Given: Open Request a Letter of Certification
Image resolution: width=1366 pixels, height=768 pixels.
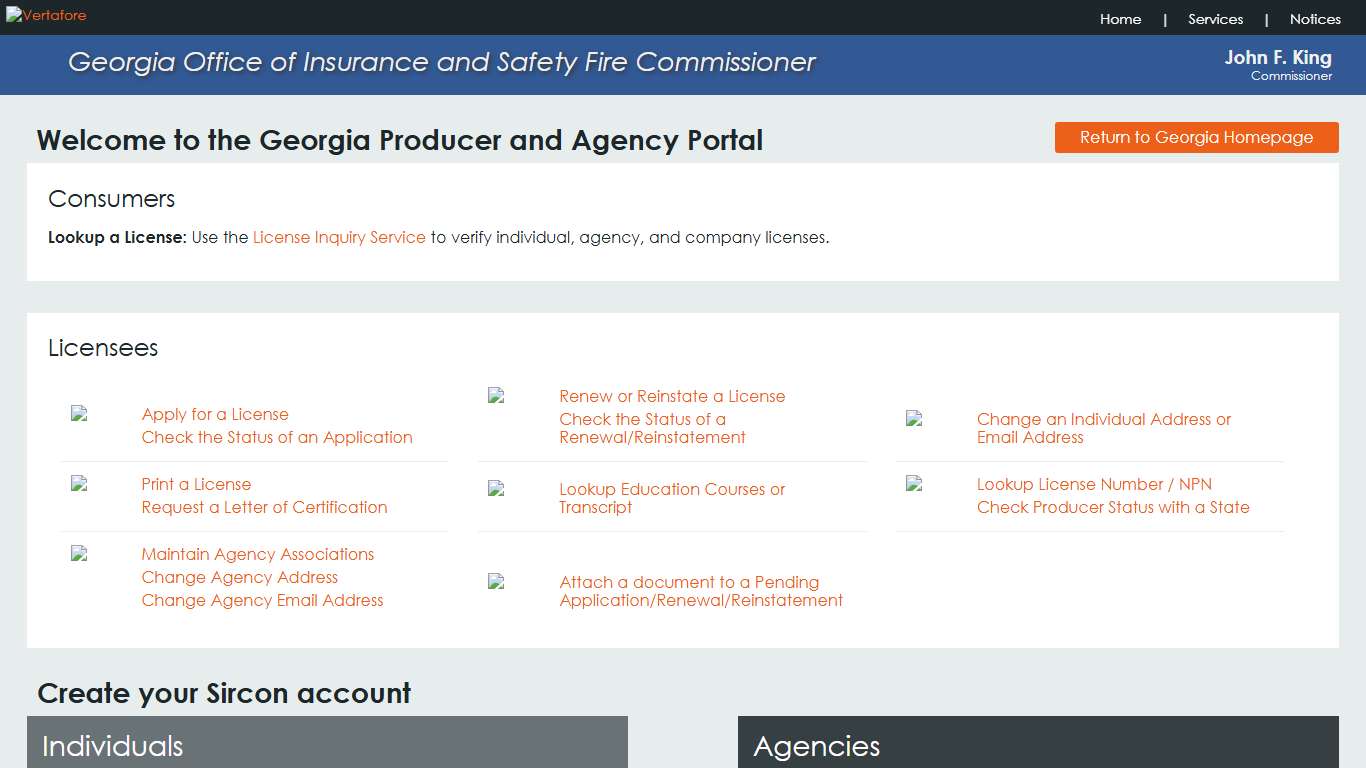Looking at the screenshot, I should click(264, 507).
